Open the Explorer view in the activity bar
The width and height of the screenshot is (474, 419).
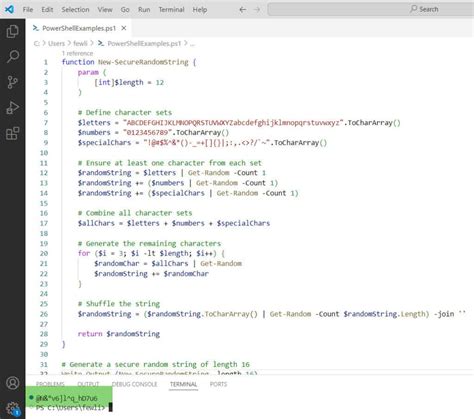click(x=12, y=31)
